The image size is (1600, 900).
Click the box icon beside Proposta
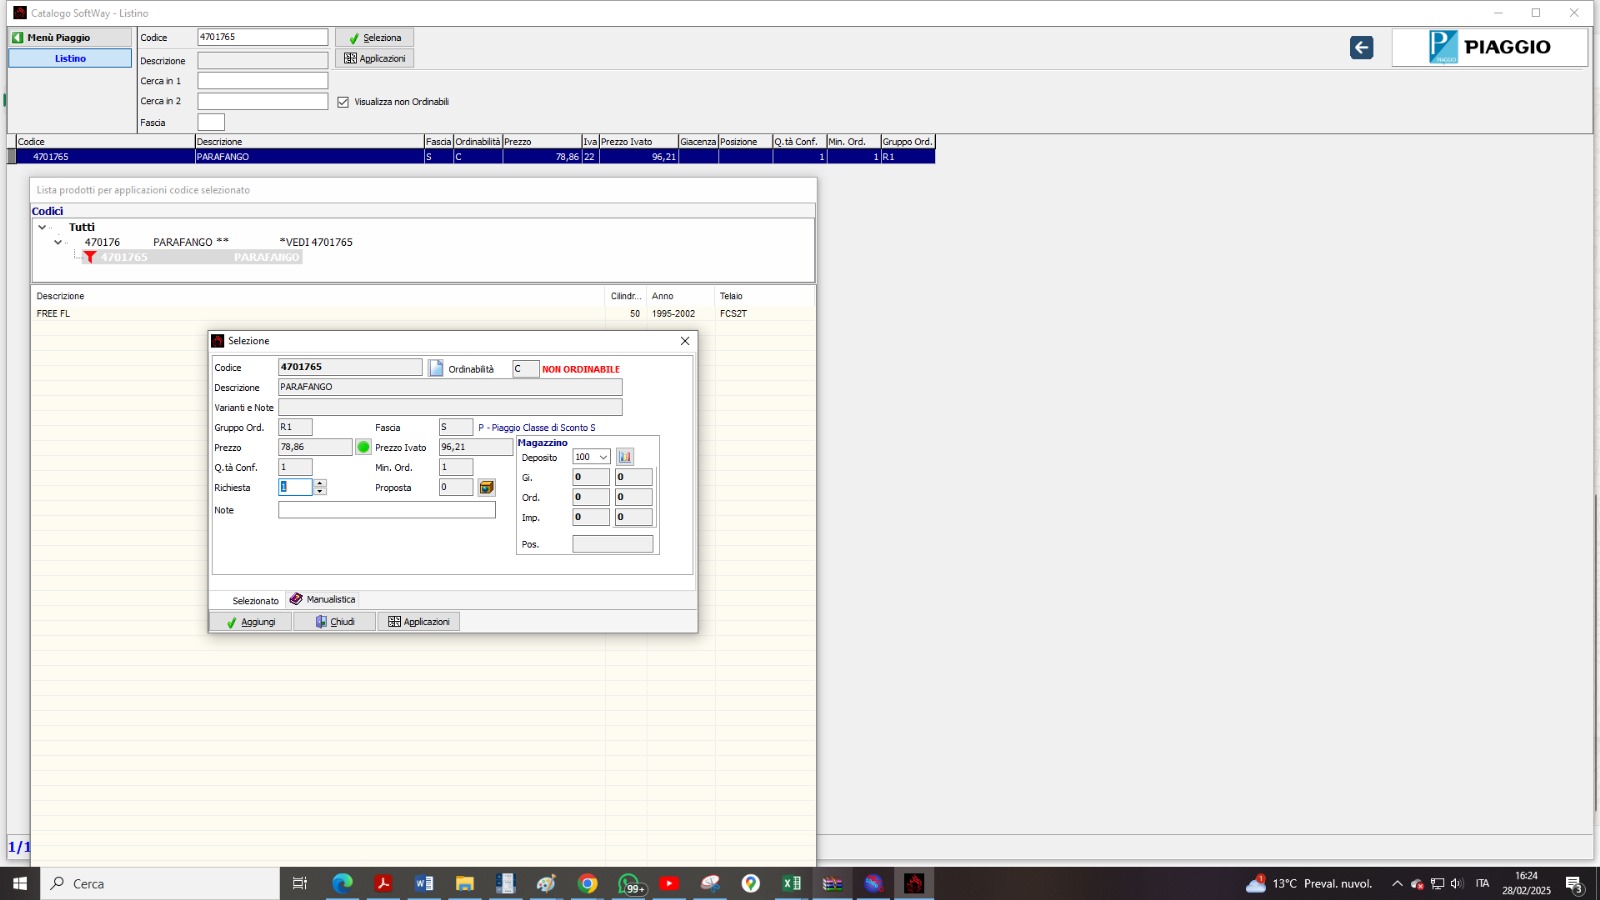pos(487,487)
